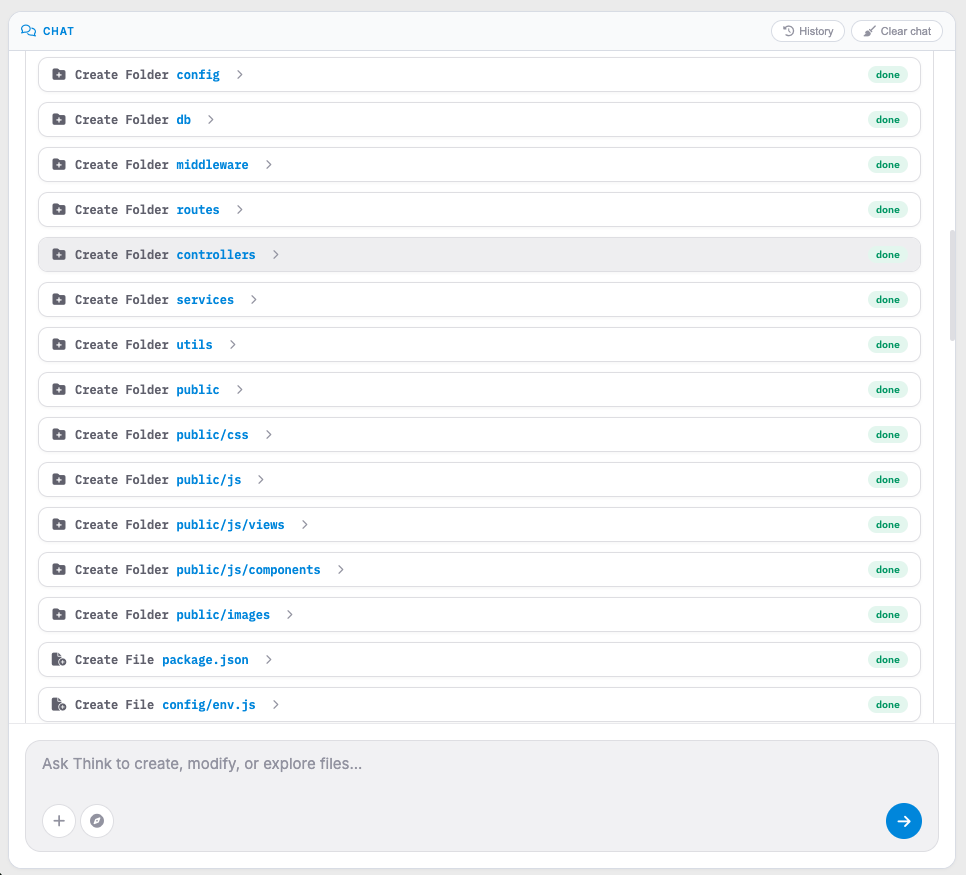Open the package.json file link
This screenshot has height=875, width=966.
(x=205, y=659)
